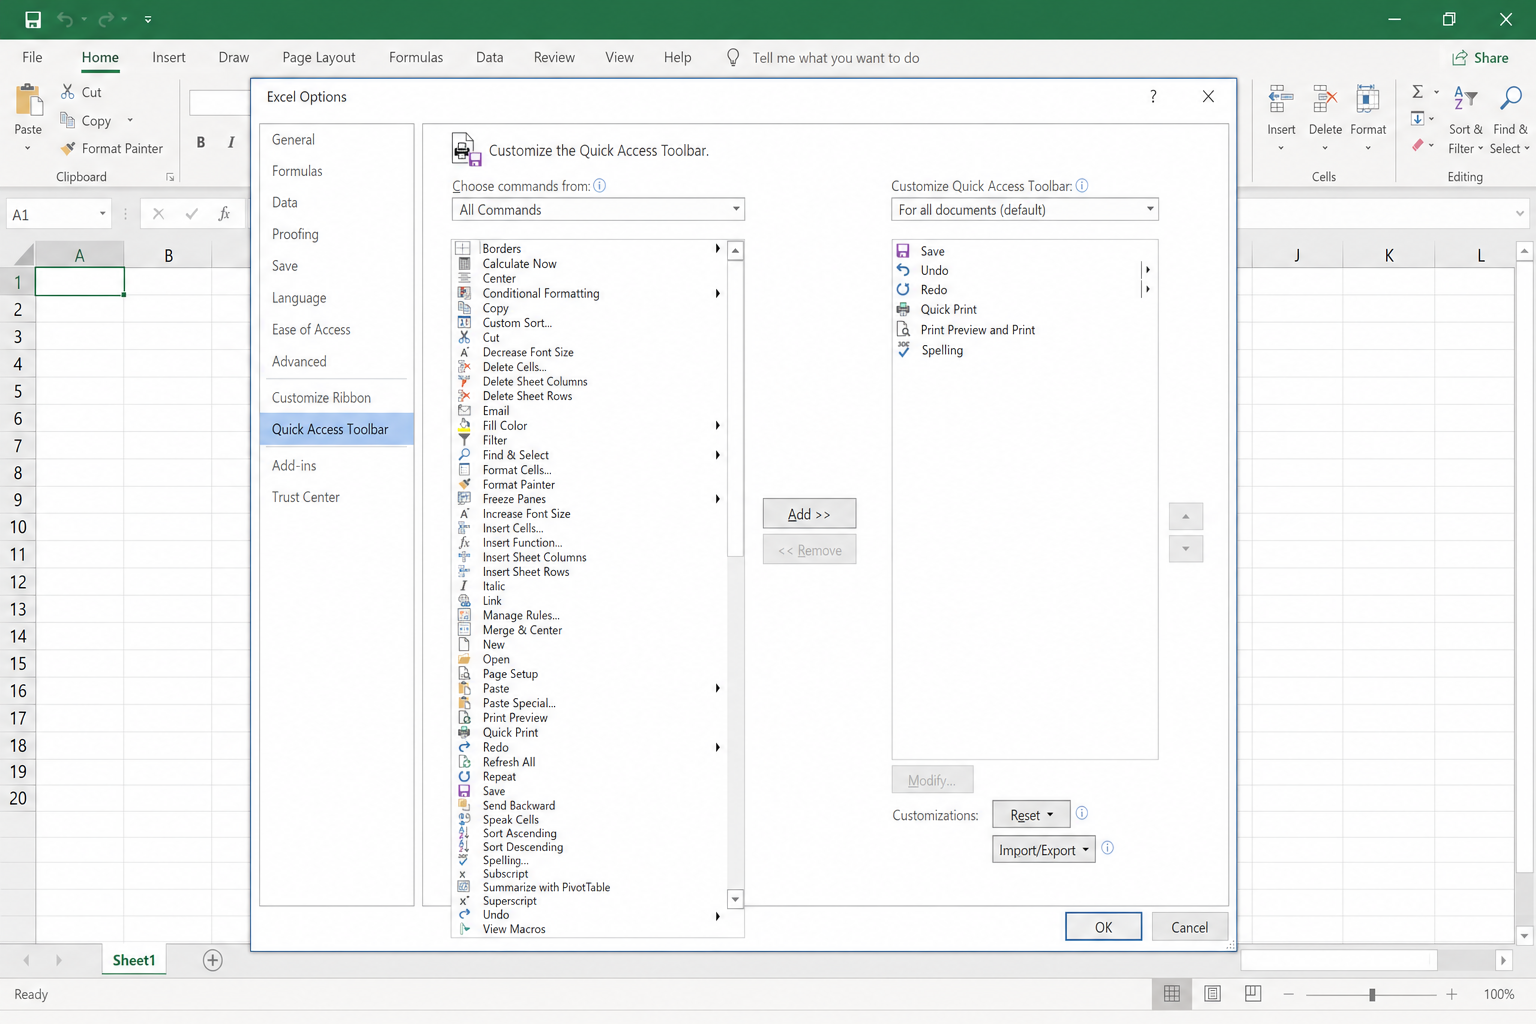The image size is (1536, 1024).
Task: Click the Share button
Action: pos(1480,57)
